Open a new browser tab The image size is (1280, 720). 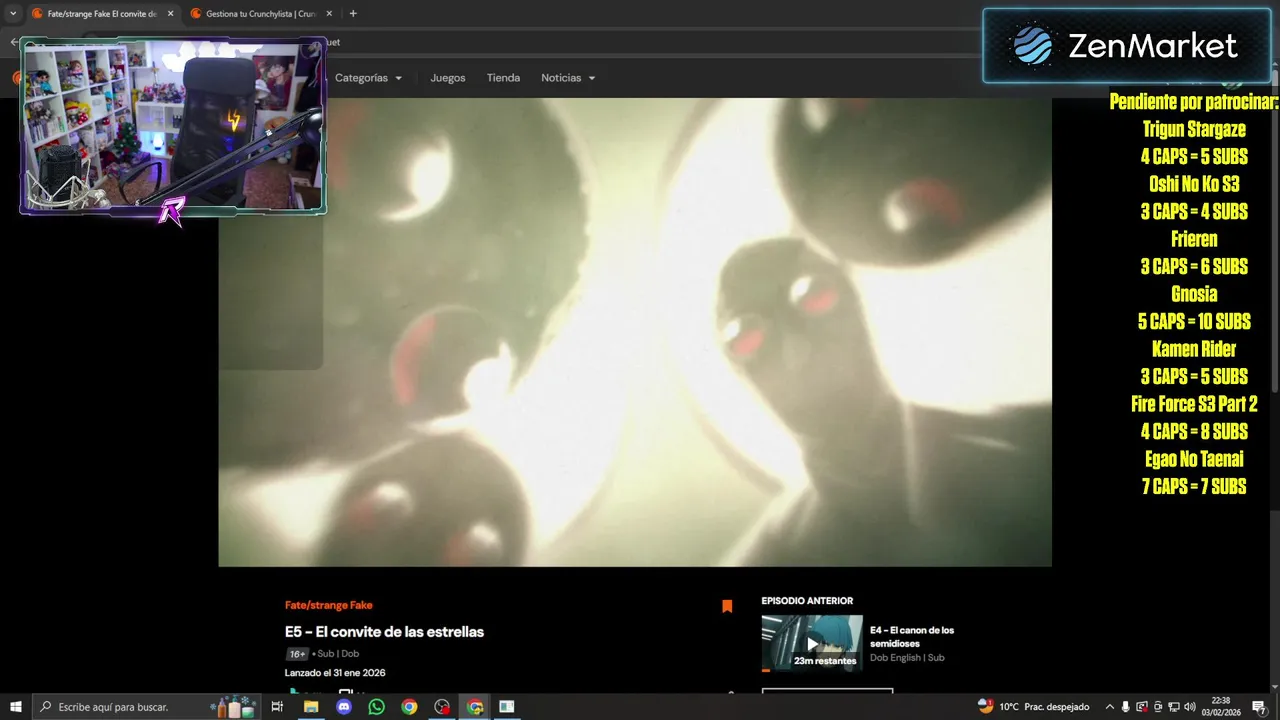coord(353,14)
